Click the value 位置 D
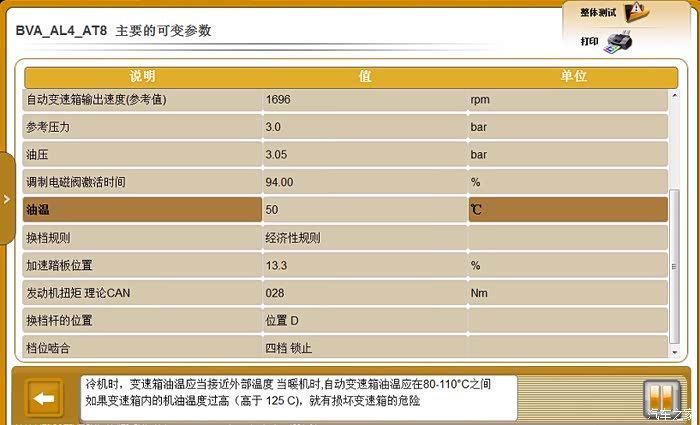Viewport: 700px width, 425px height. click(x=282, y=321)
